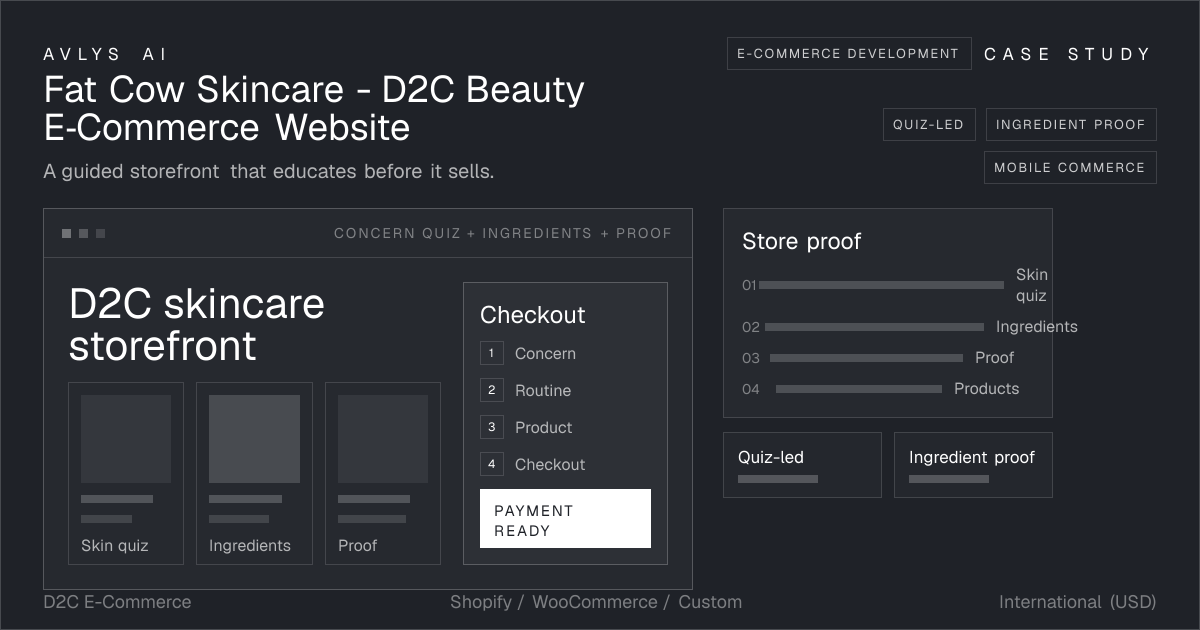
Task: Open the Skin quiz card thumbnail
Action: (126, 440)
